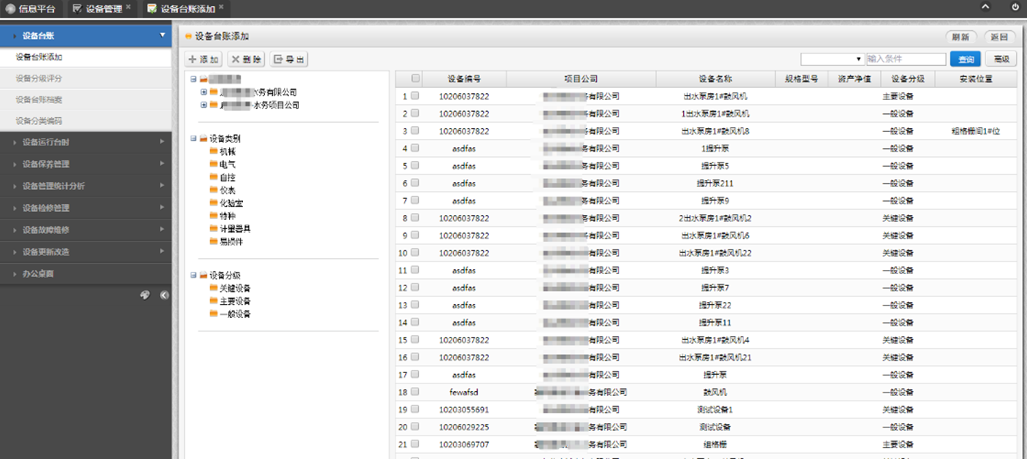Click the blue 查询 search button
The image size is (1027, 459).
tap(966, 59)
